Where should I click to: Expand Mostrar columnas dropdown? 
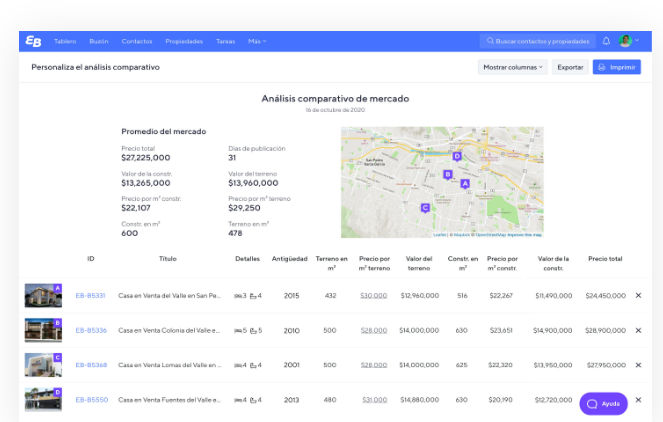[x=512, y=67]
